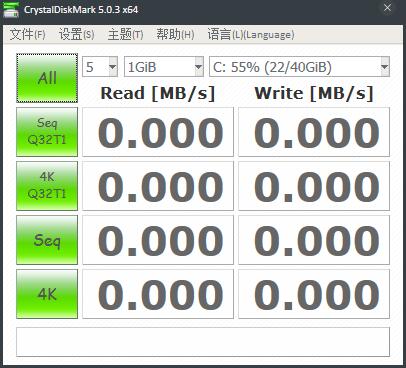Open the 主题(T) menu
Viewport: 406px width, 368px height.
coord(125,34)
